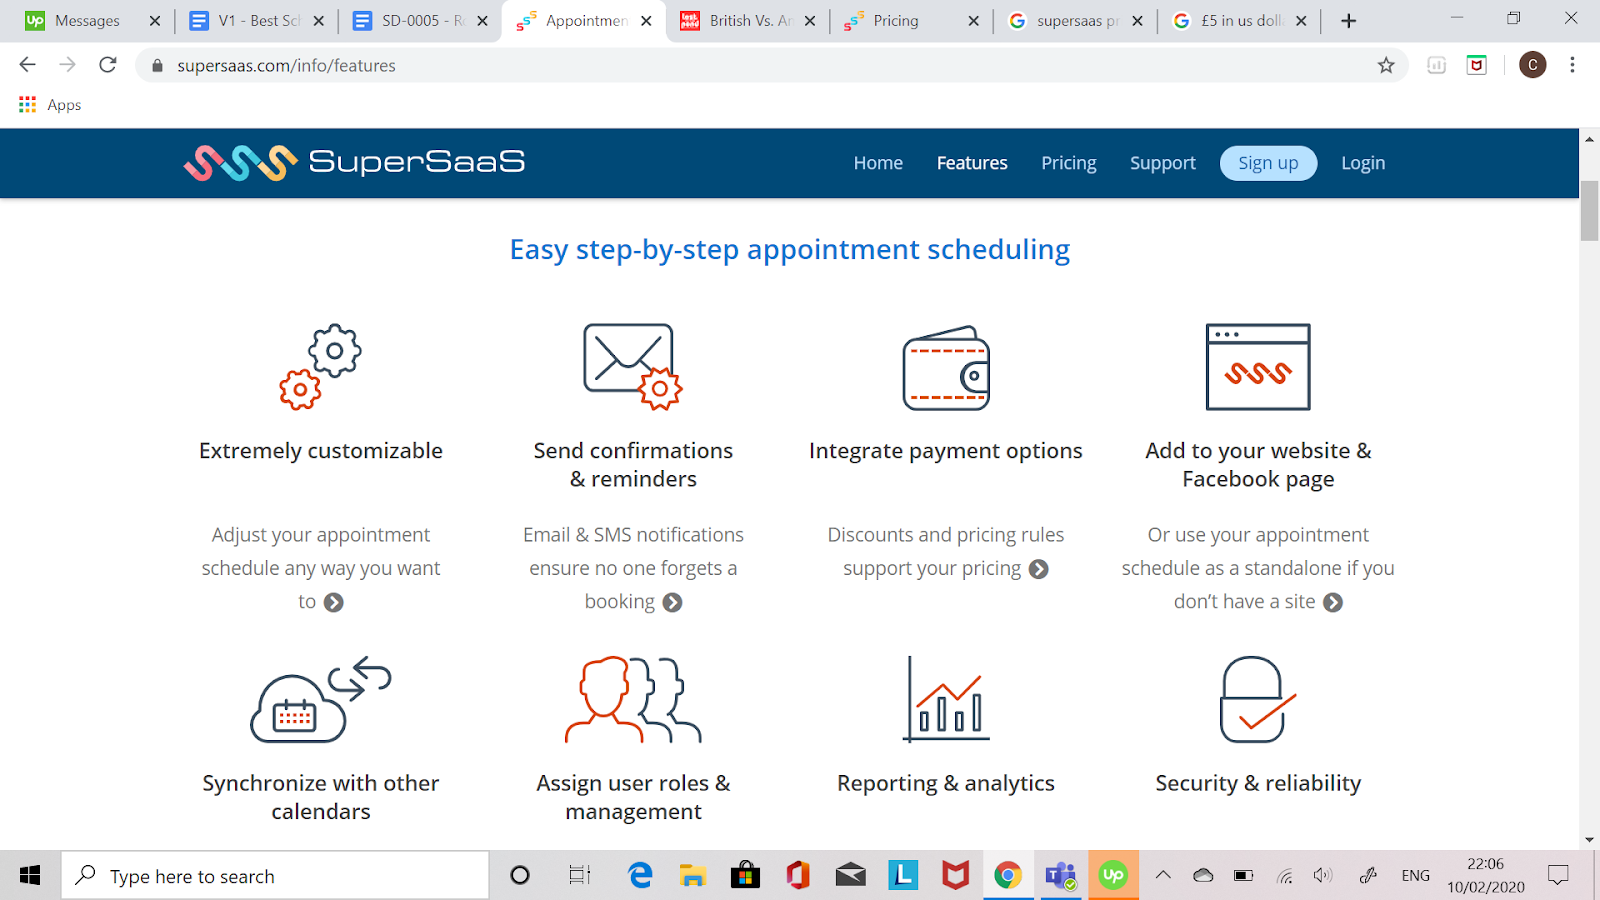This screenshot has height=900, width=1600.
Task: Open File Explorer from taskbar
Action: [692, 876]
